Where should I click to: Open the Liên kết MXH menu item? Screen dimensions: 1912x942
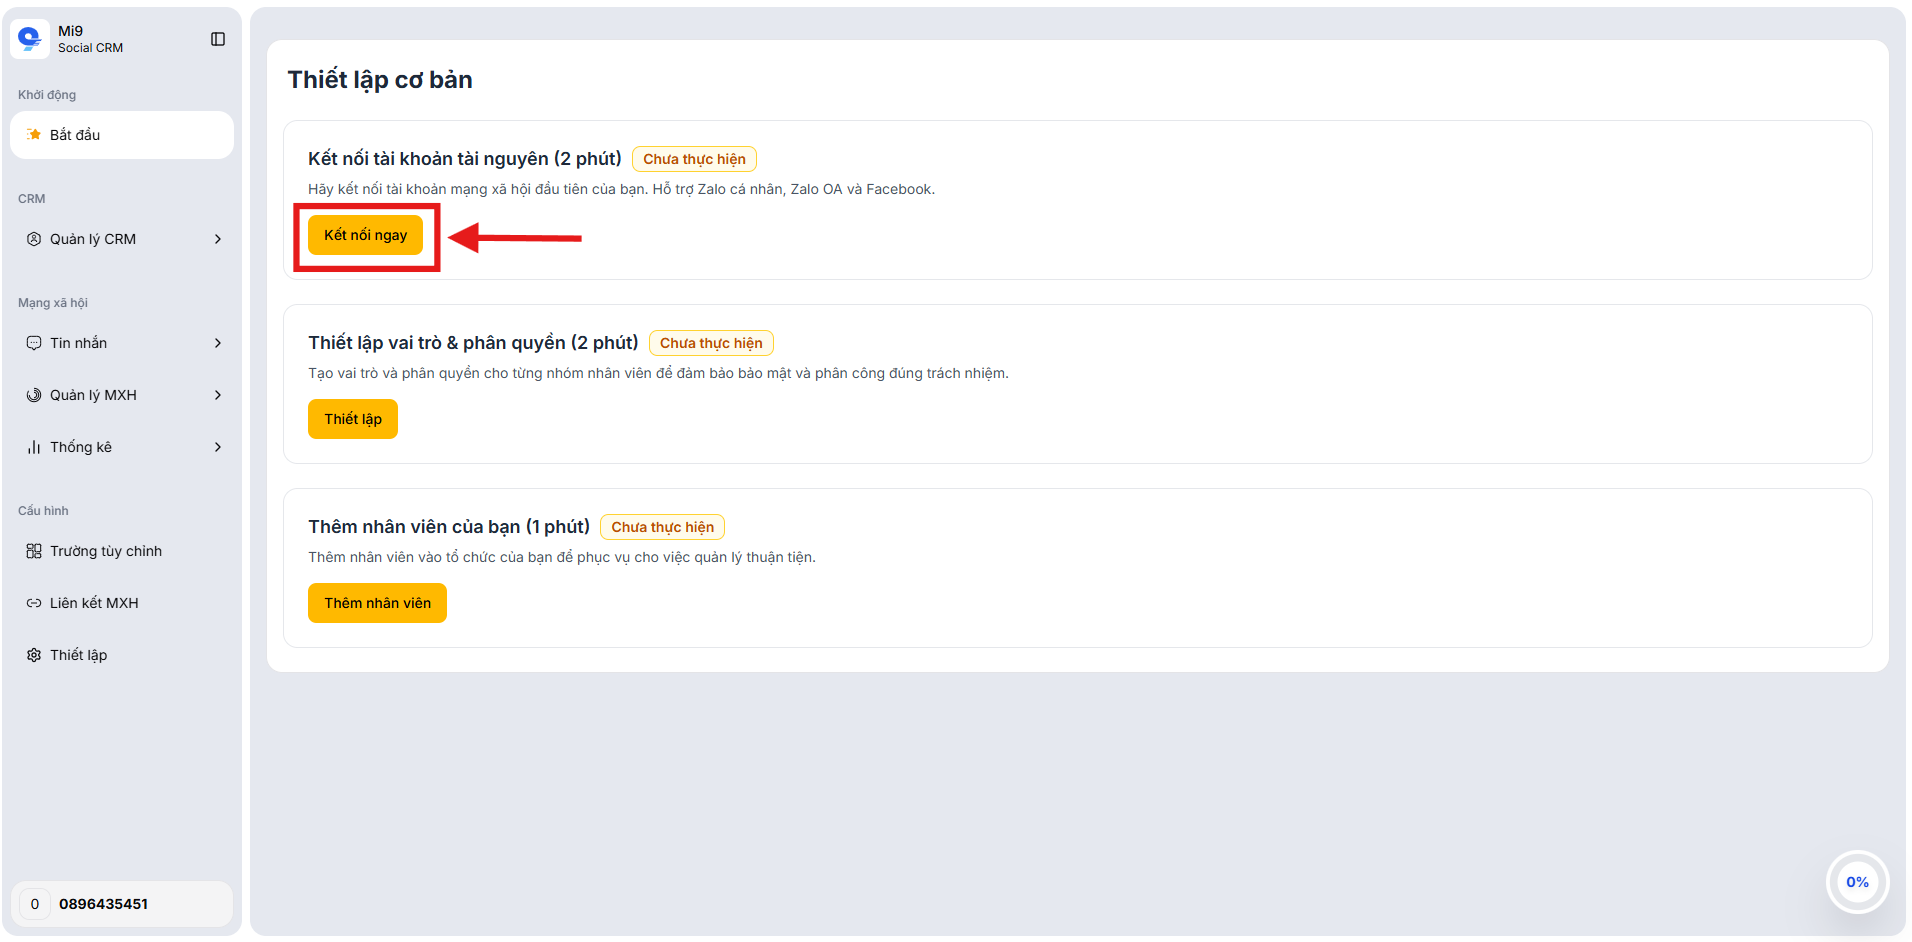click(94, 603)
